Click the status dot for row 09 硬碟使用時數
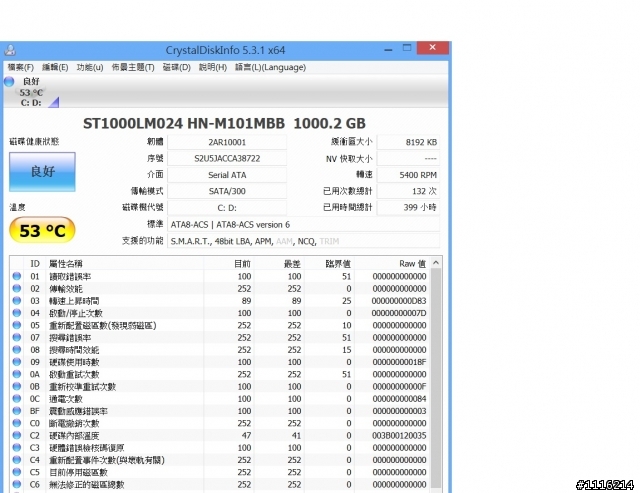Screen dimensions: 640x493 pos(17,362)
